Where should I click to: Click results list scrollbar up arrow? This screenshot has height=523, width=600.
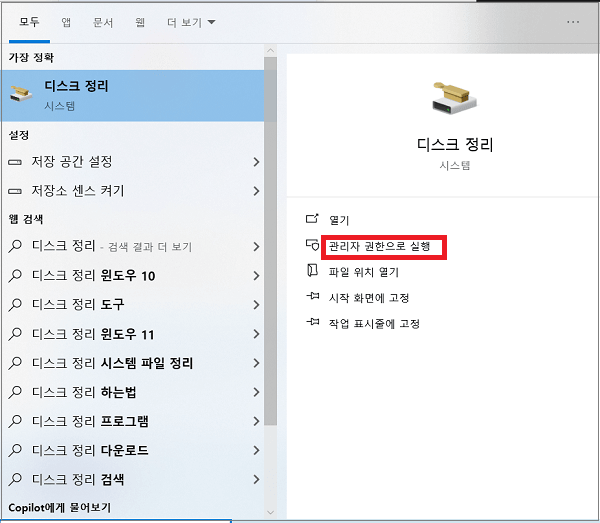pos(271,51)
